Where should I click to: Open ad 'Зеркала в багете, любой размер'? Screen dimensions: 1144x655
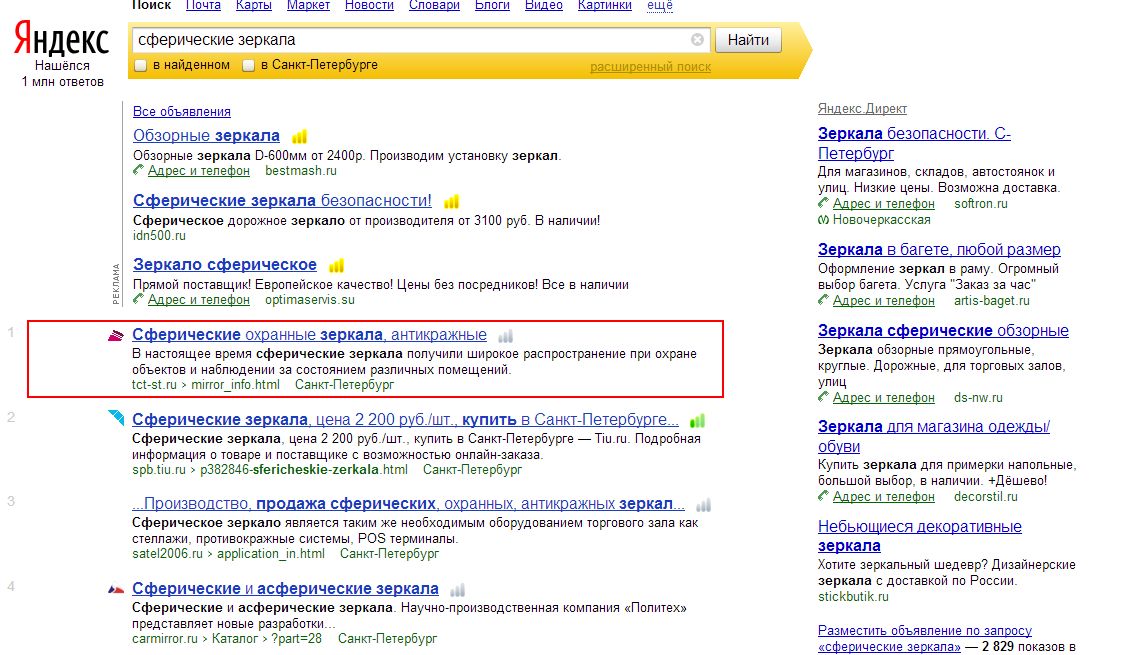coord(939,249)
